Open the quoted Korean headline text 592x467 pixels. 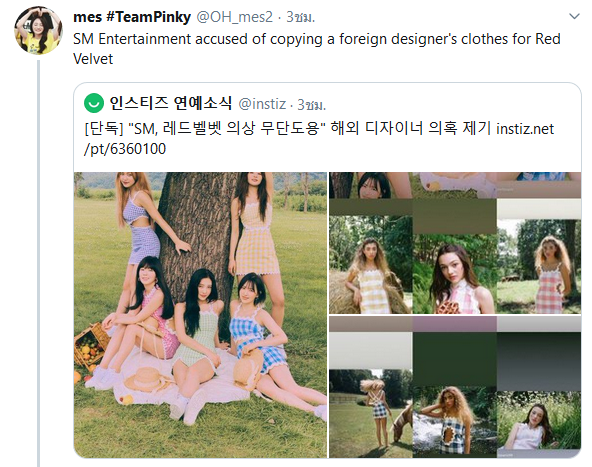(287, 129)
